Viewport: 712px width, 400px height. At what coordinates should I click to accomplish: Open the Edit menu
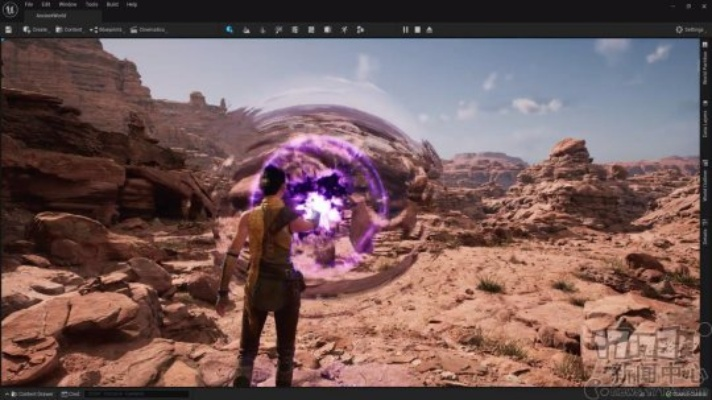tap(46, 5)
